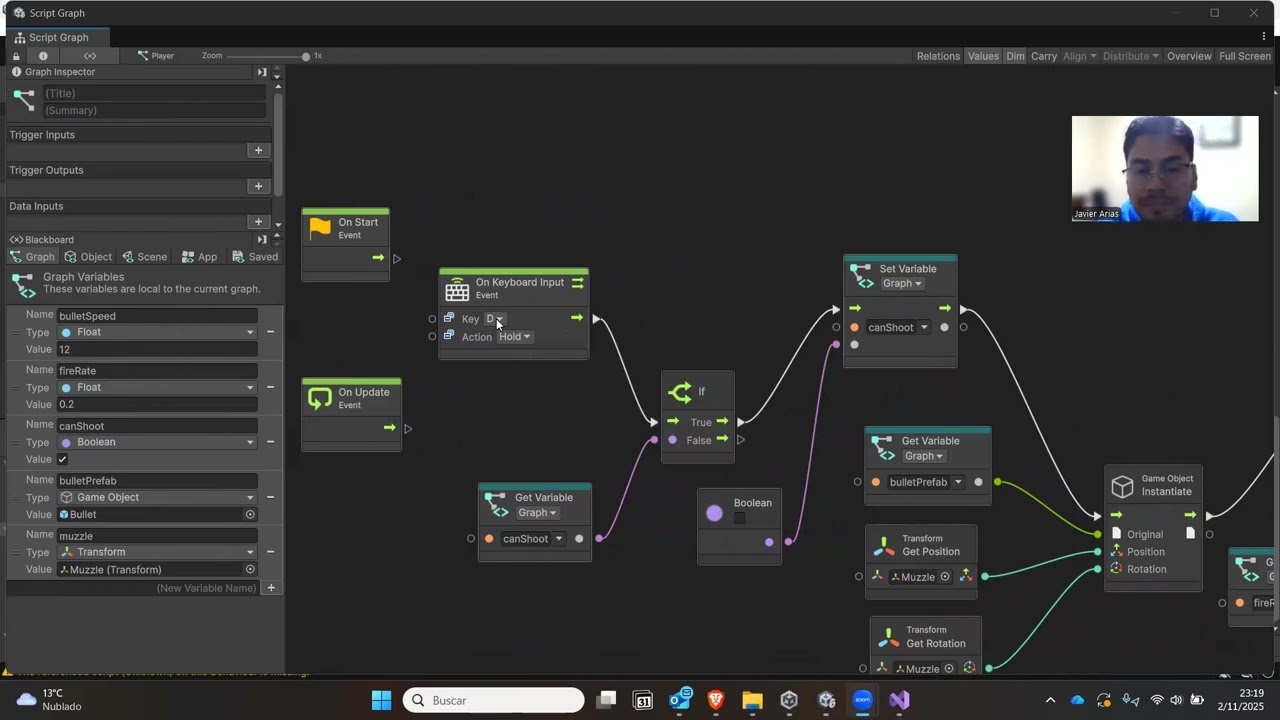Switch to the App variables tab

[198, 257]
